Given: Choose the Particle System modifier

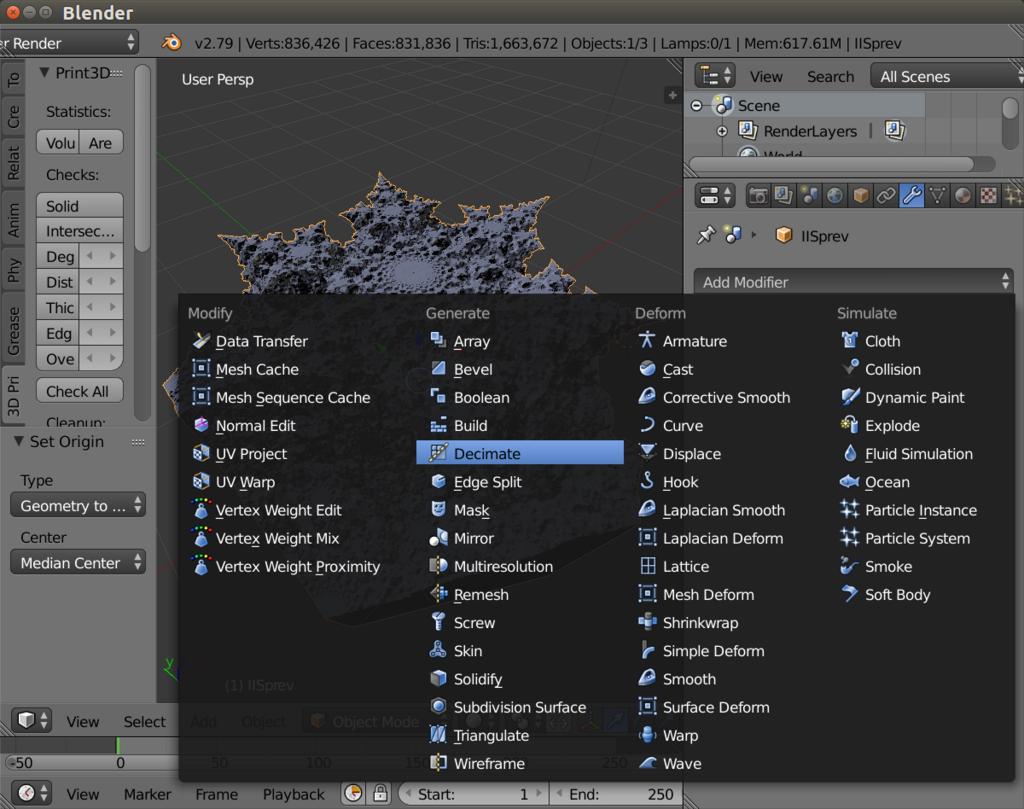Looking at the screenshot, I should point(917,538).
